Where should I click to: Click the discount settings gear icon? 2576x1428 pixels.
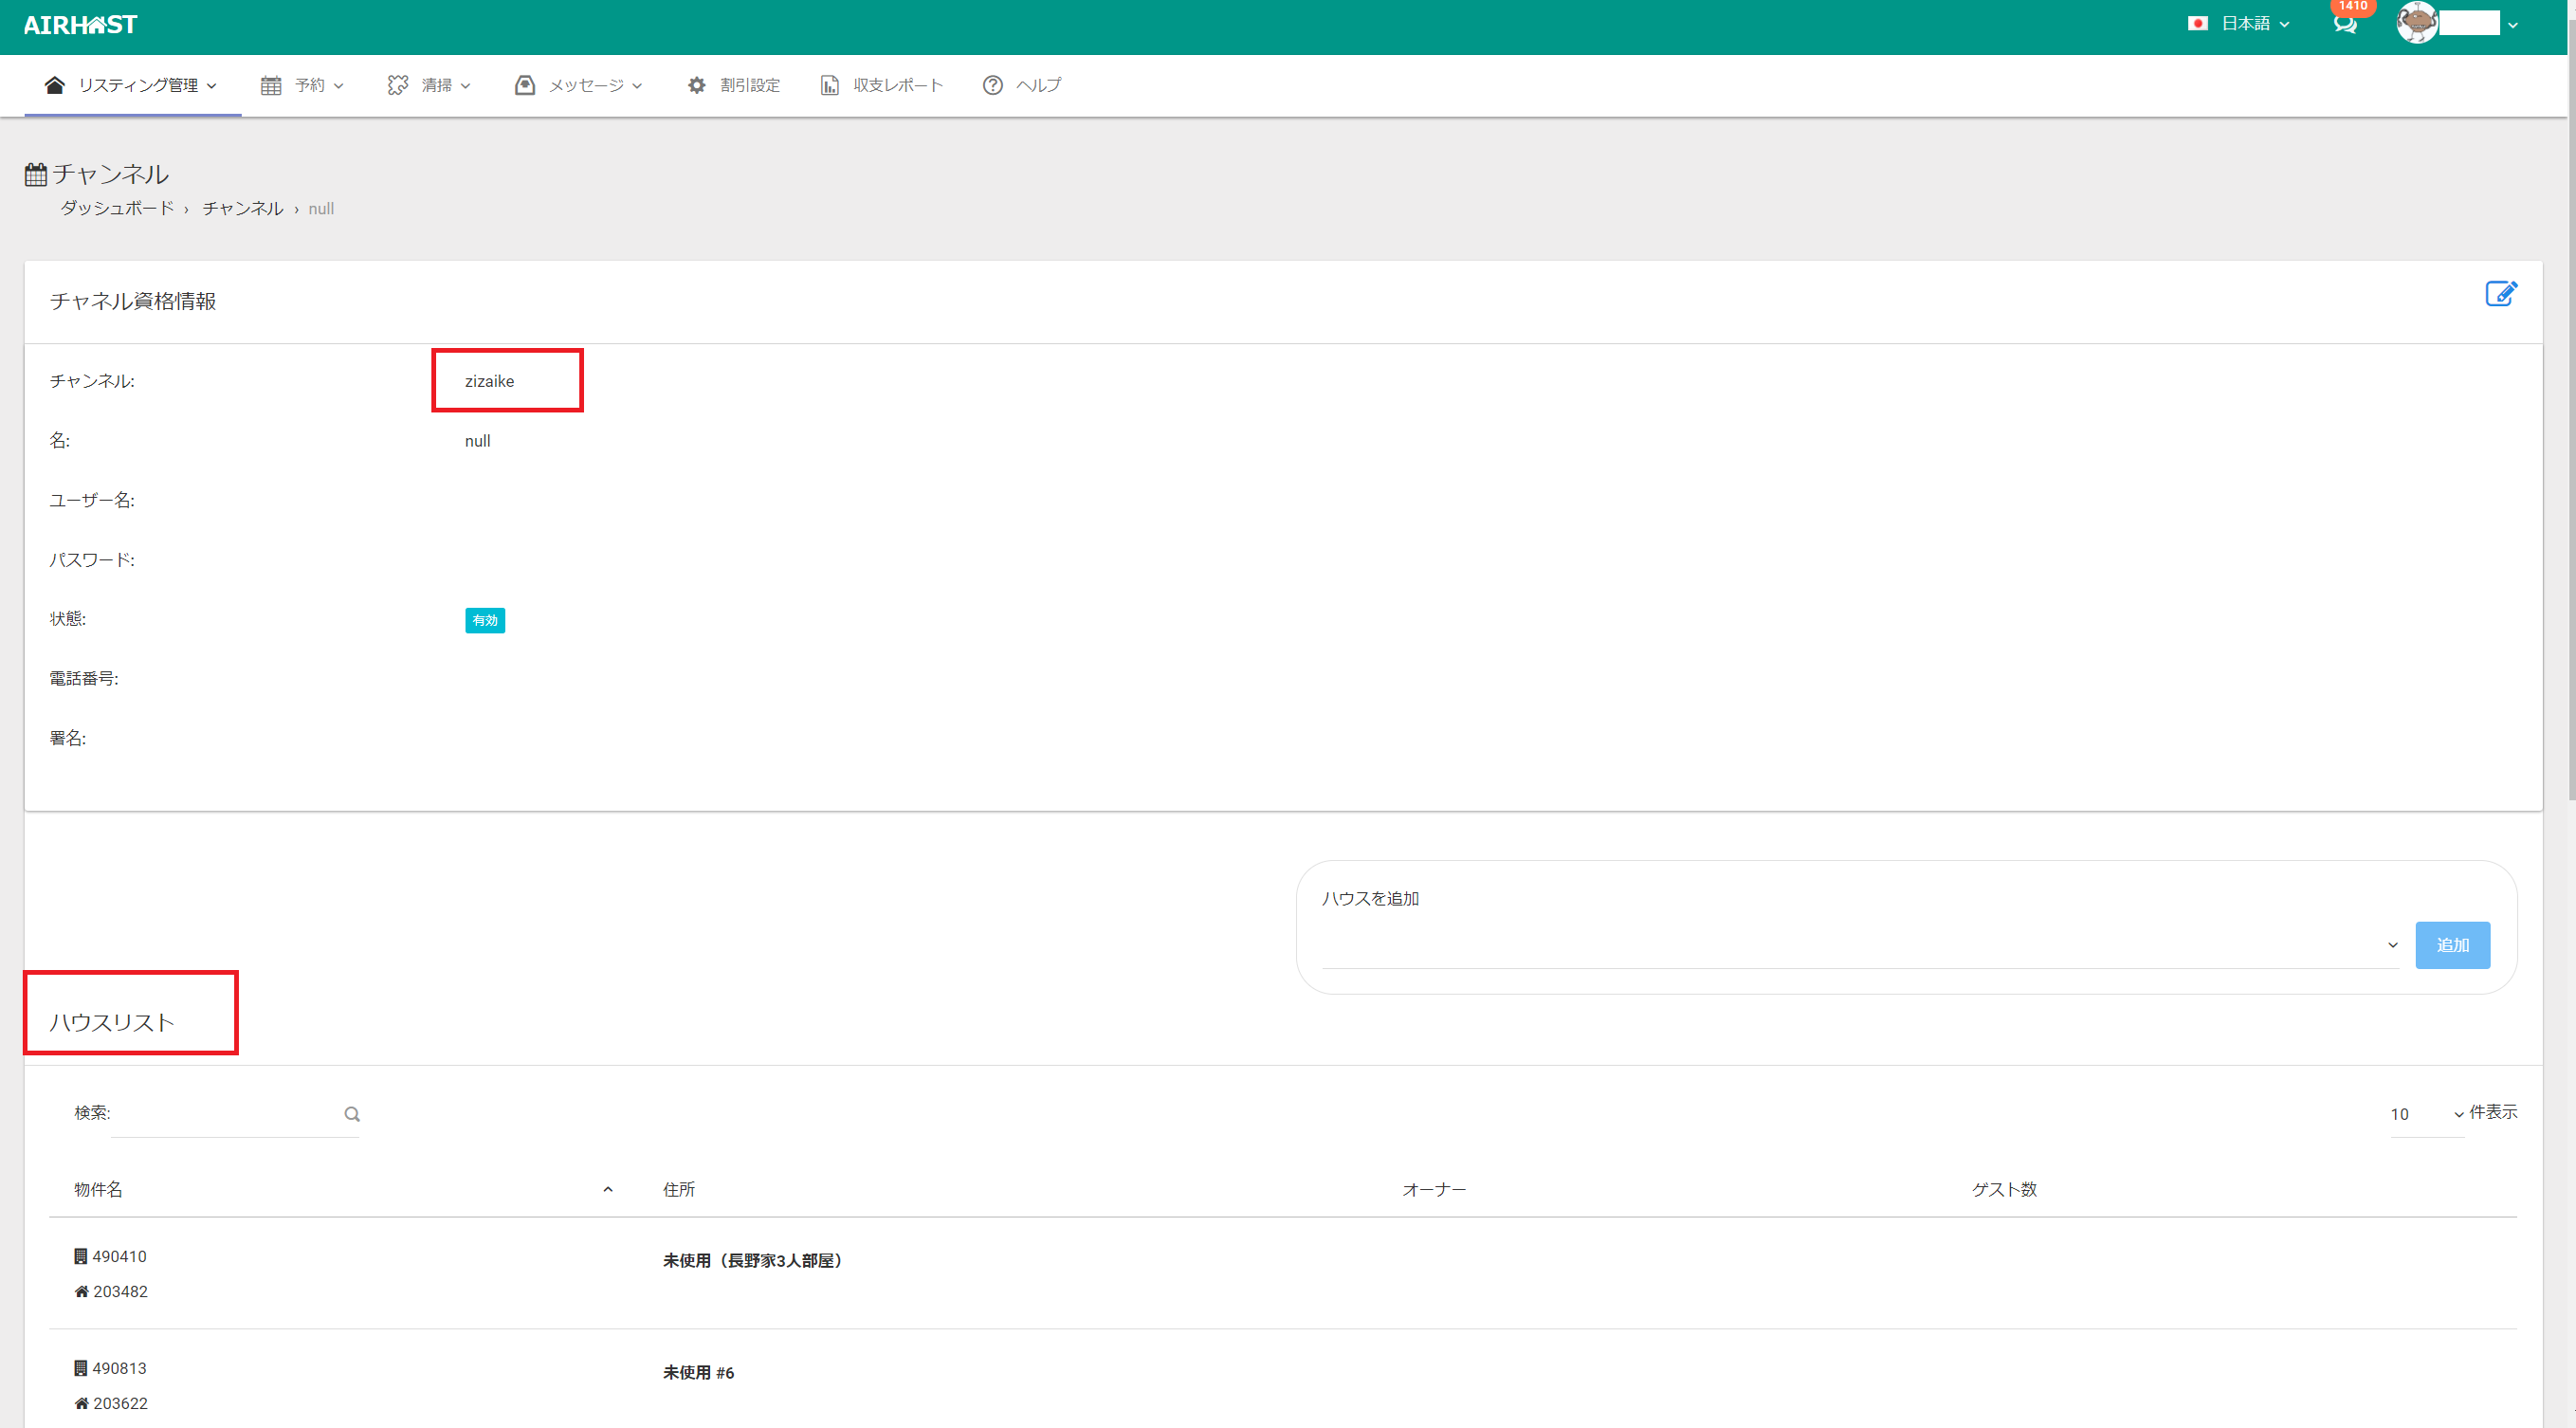tap(697, 85)
